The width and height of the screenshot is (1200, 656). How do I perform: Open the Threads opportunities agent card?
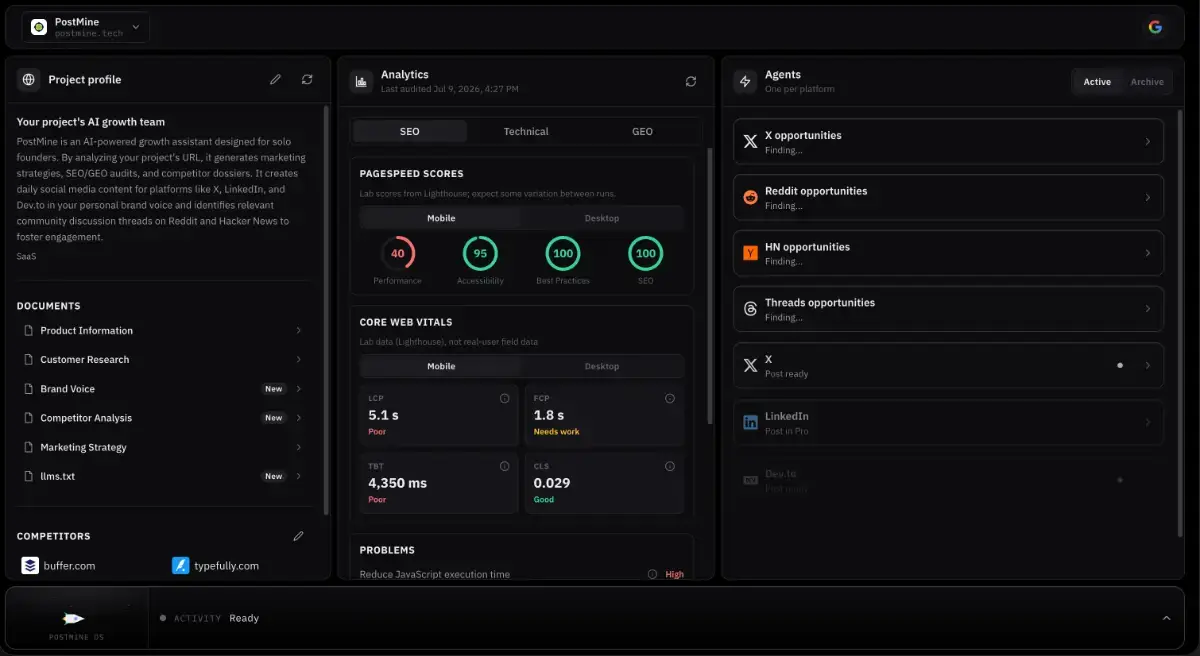pos(949,309)
